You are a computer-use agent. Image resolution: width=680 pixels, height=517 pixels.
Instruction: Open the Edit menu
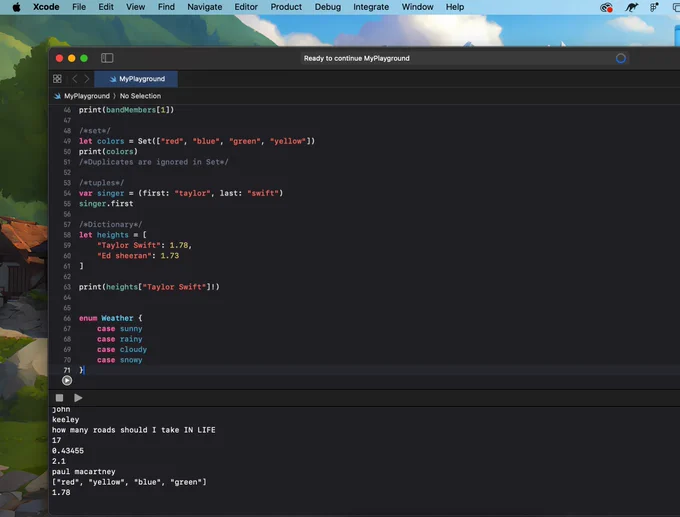click(106, 7)
